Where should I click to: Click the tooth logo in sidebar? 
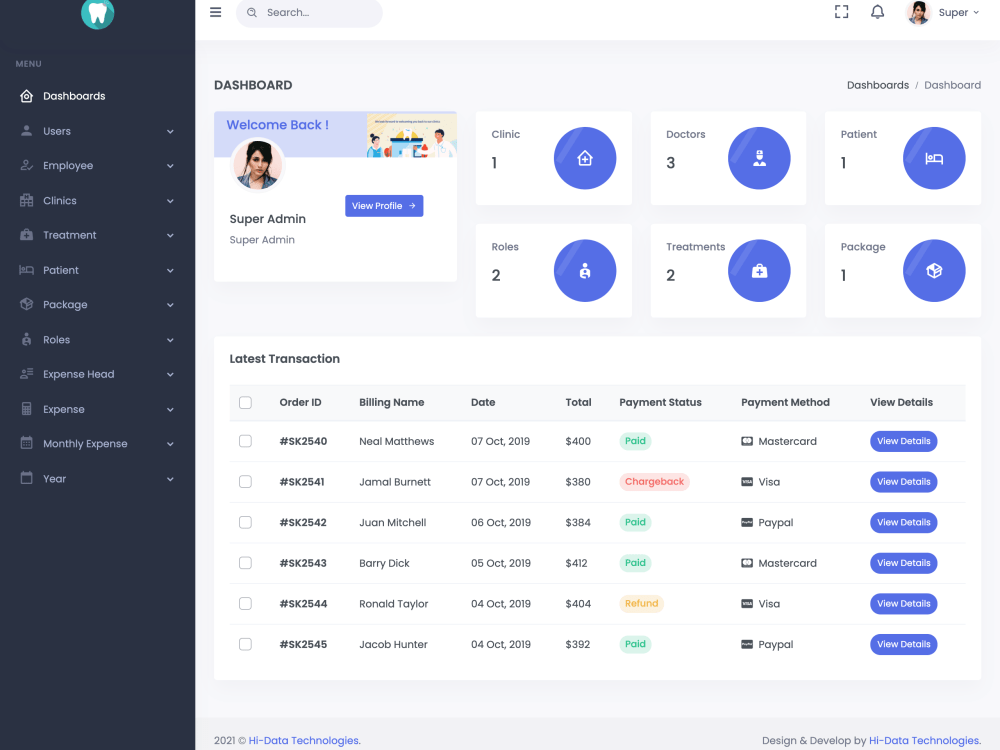pos(98,13)
